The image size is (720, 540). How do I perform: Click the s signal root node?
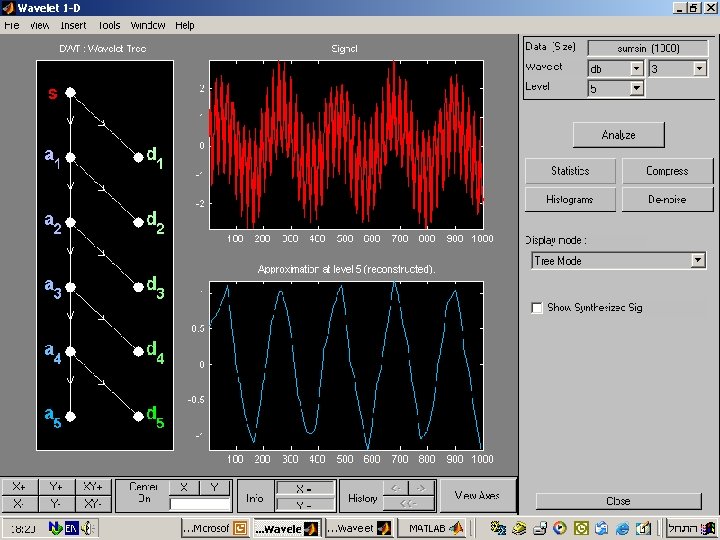pos(71,93)
